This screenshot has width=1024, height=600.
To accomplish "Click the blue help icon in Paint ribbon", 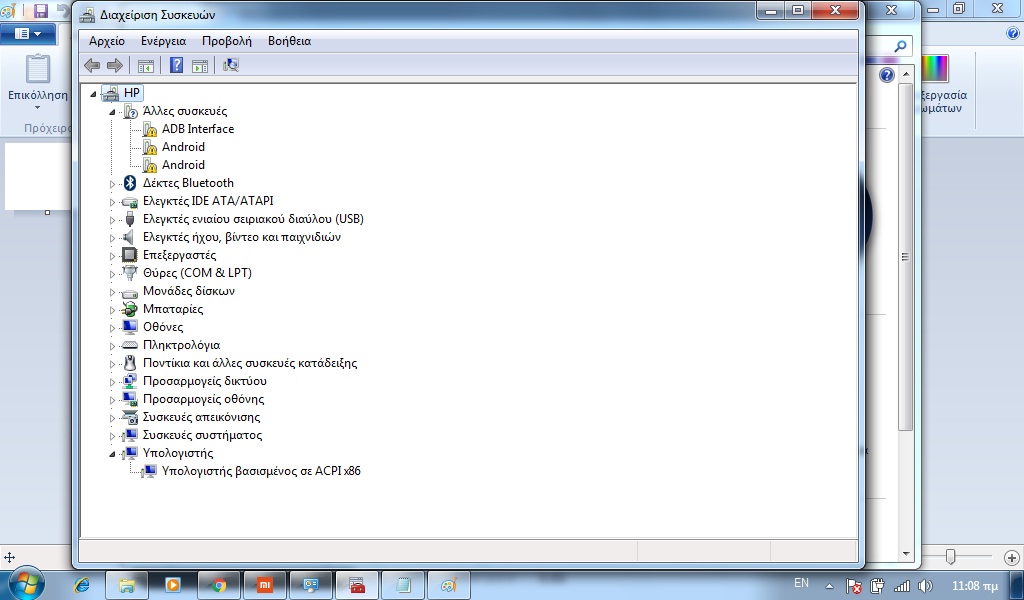I will [x=1013, y=34].
